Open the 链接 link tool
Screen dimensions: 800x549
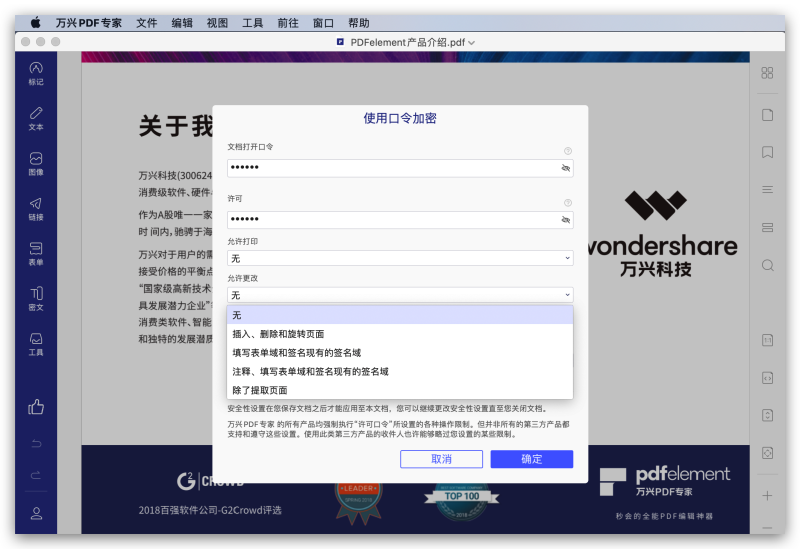[x=36, y=209]
